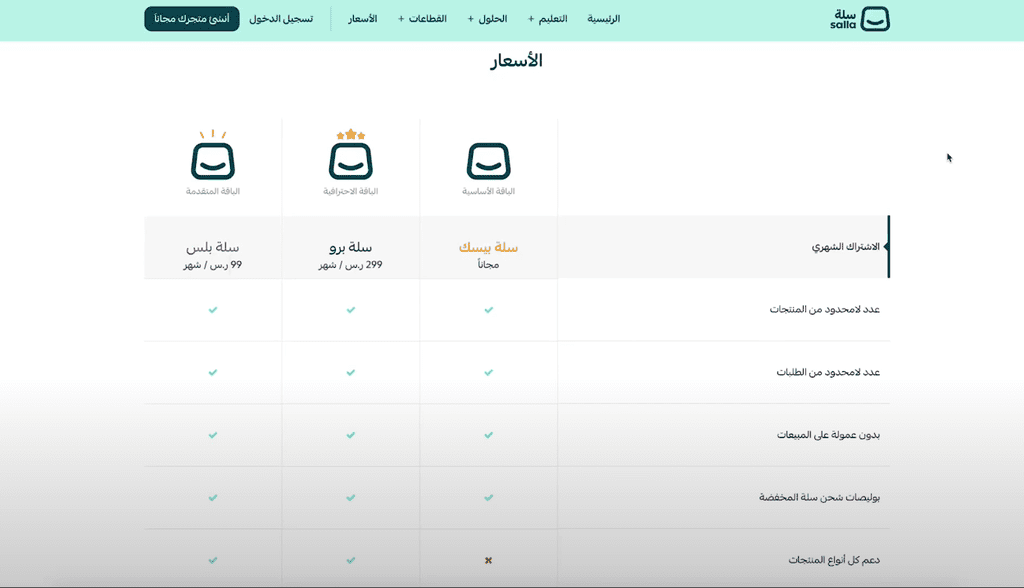Click the Salla Pro plan basket icon with stars

(351, 154)
